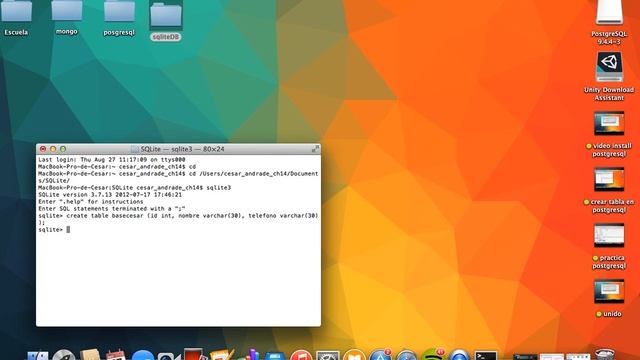Image resolution: width=640 pixels, height=360 pixels.
Task: Open Spotify green icon in the Dock
Action: [x=433, y=355]
